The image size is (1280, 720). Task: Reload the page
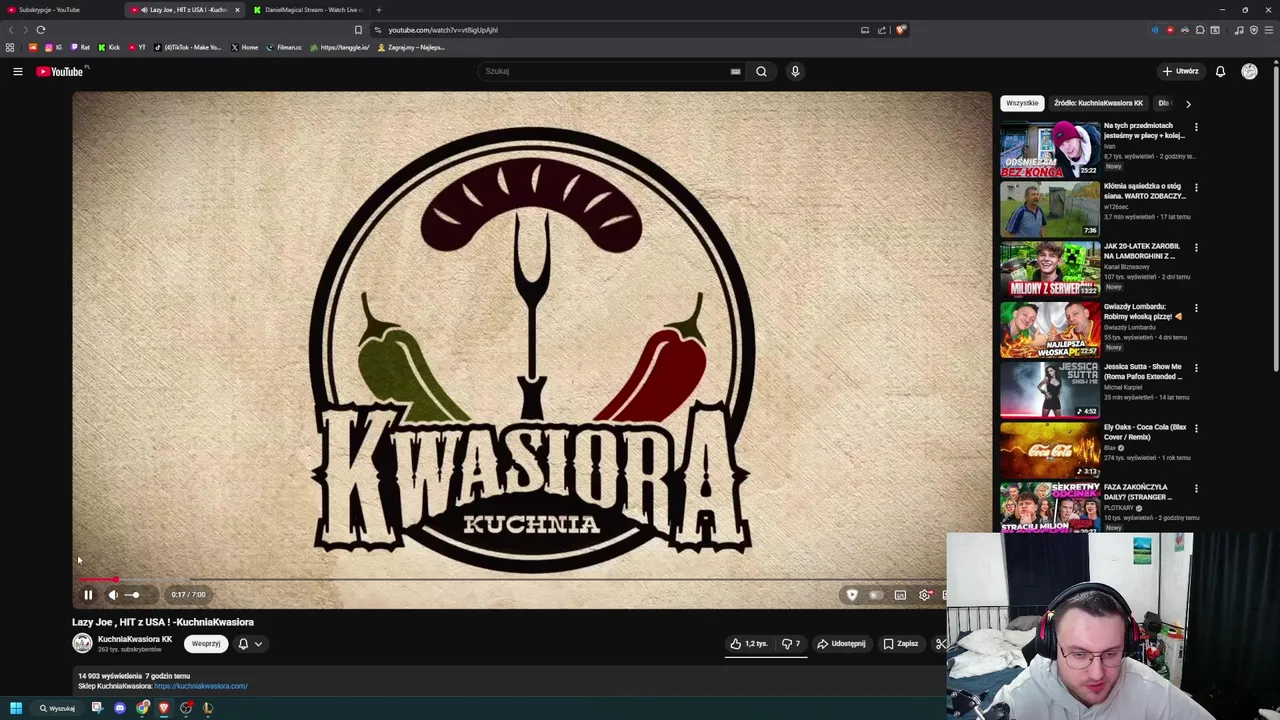click(x=41, y=30)
